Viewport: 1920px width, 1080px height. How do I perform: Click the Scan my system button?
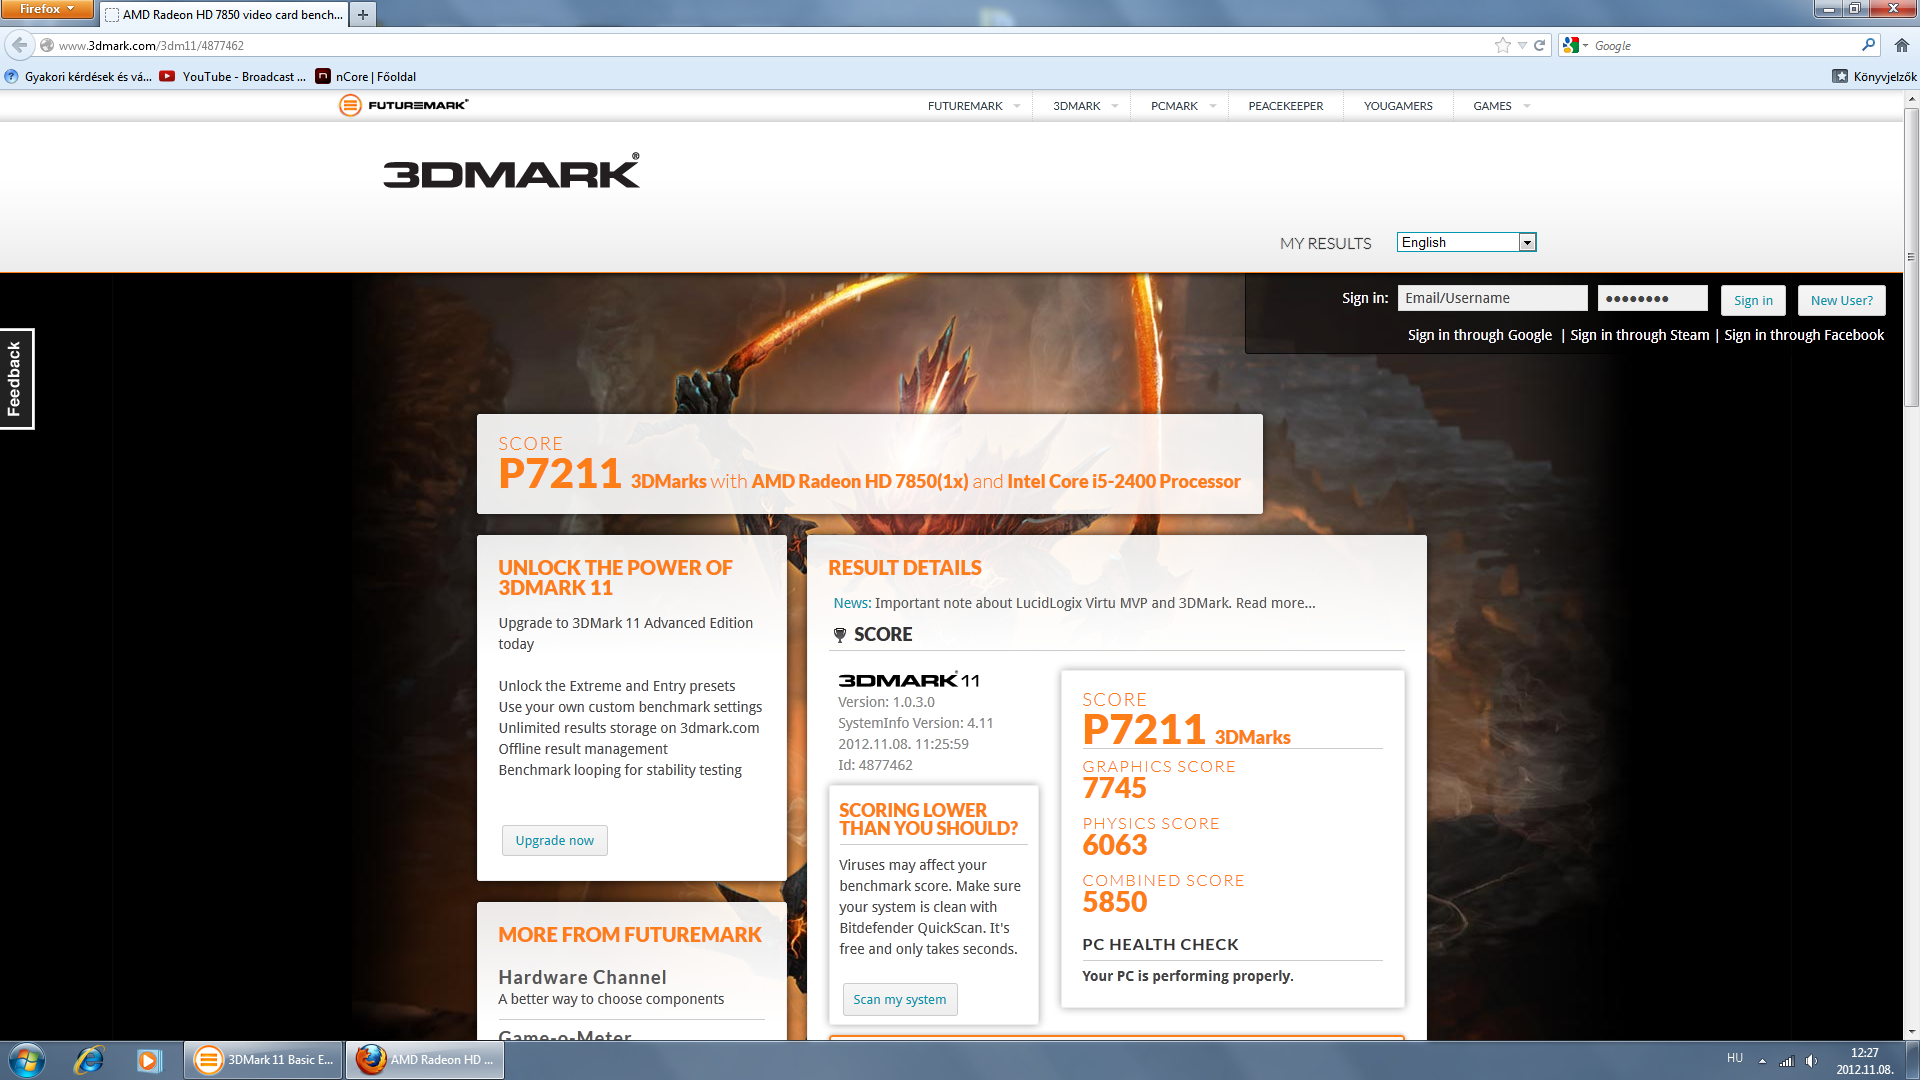(x=899, y=999)
